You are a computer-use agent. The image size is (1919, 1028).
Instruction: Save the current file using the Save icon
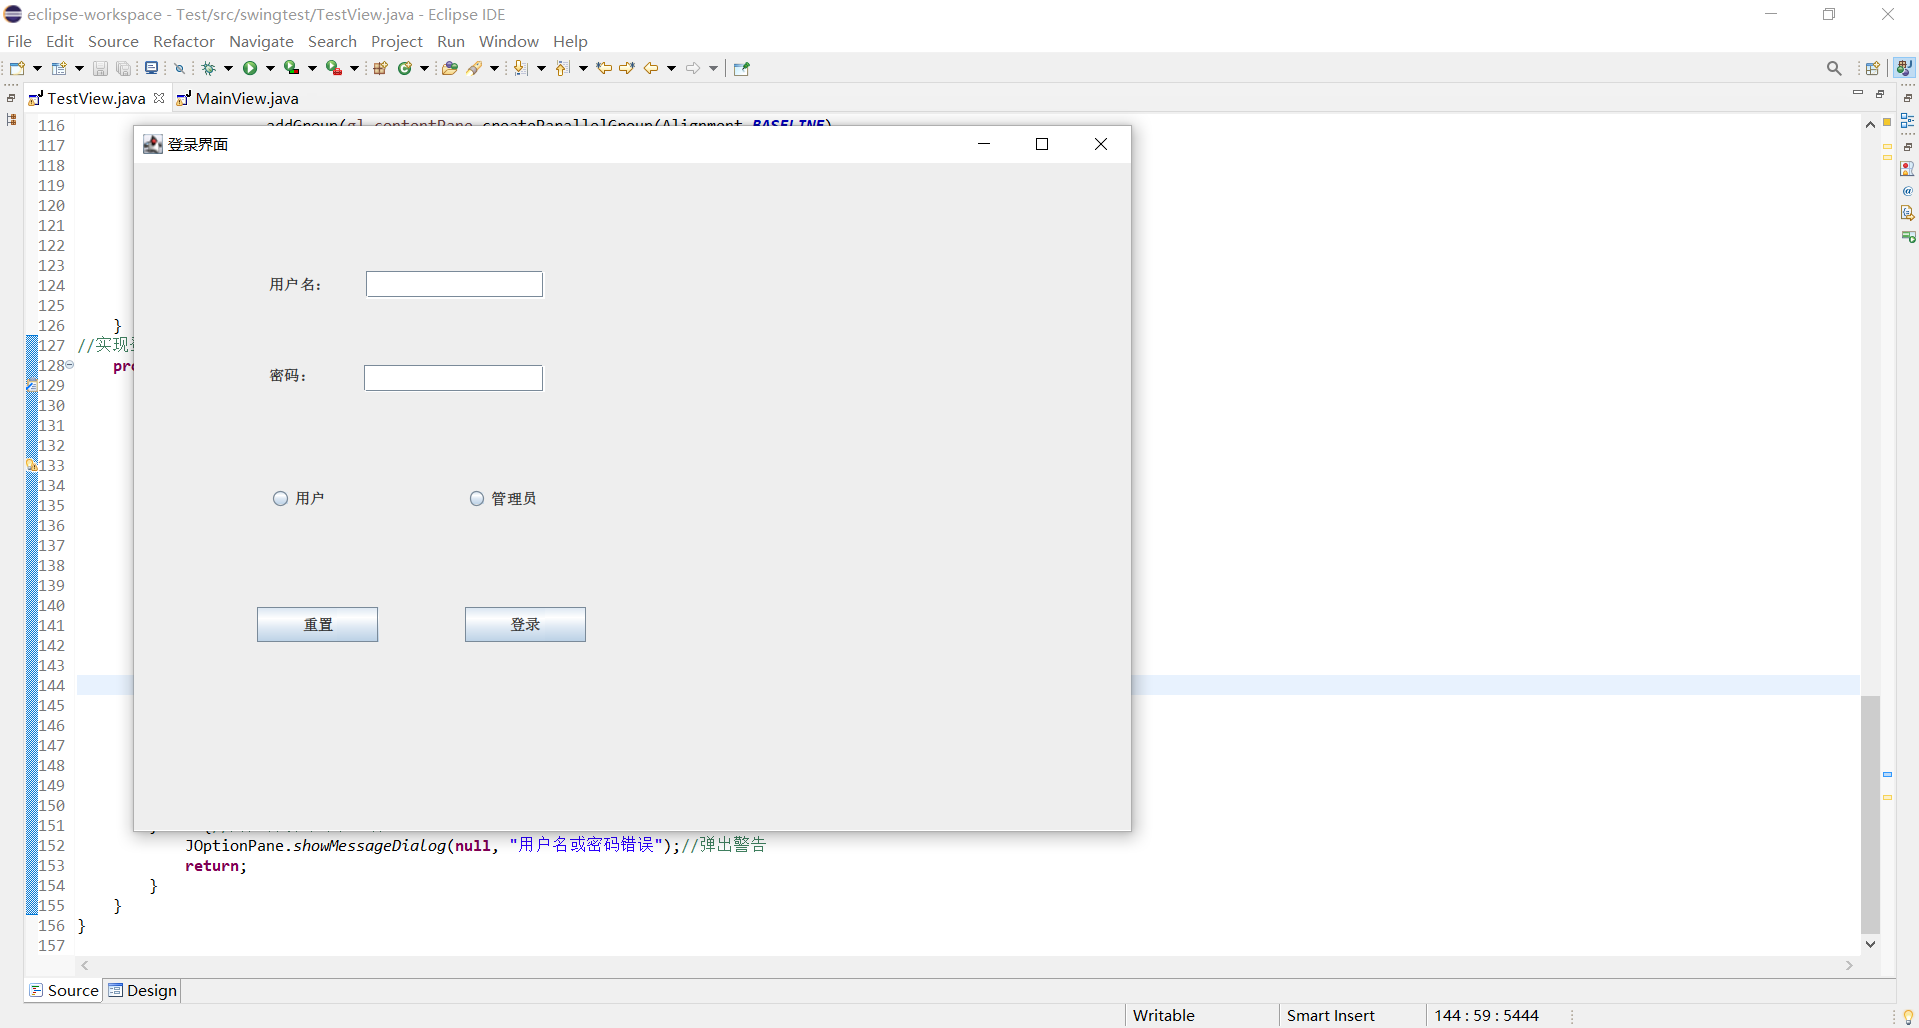click(x=100, y=68)
